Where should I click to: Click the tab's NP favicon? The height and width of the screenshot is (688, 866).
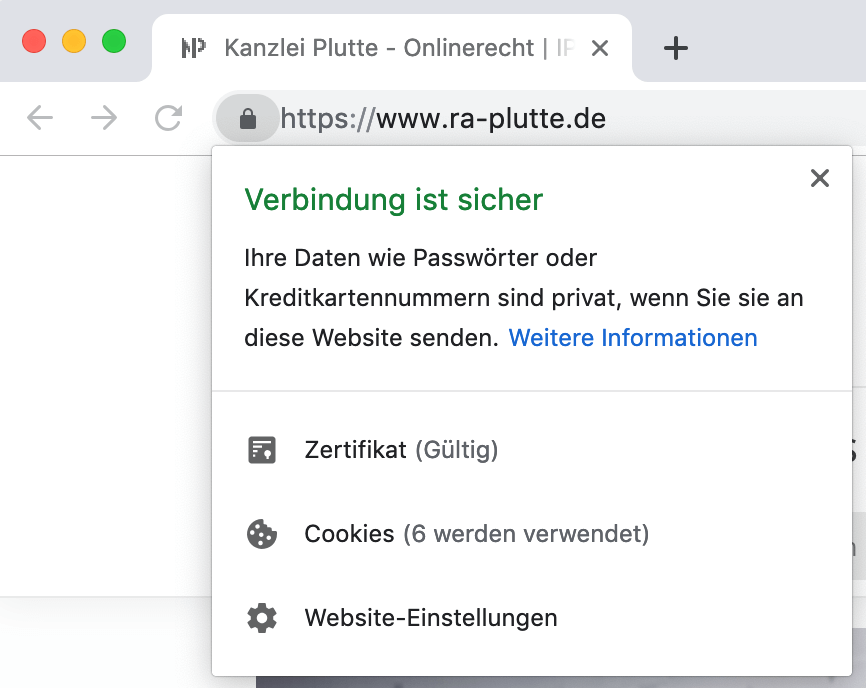[194, 48]
